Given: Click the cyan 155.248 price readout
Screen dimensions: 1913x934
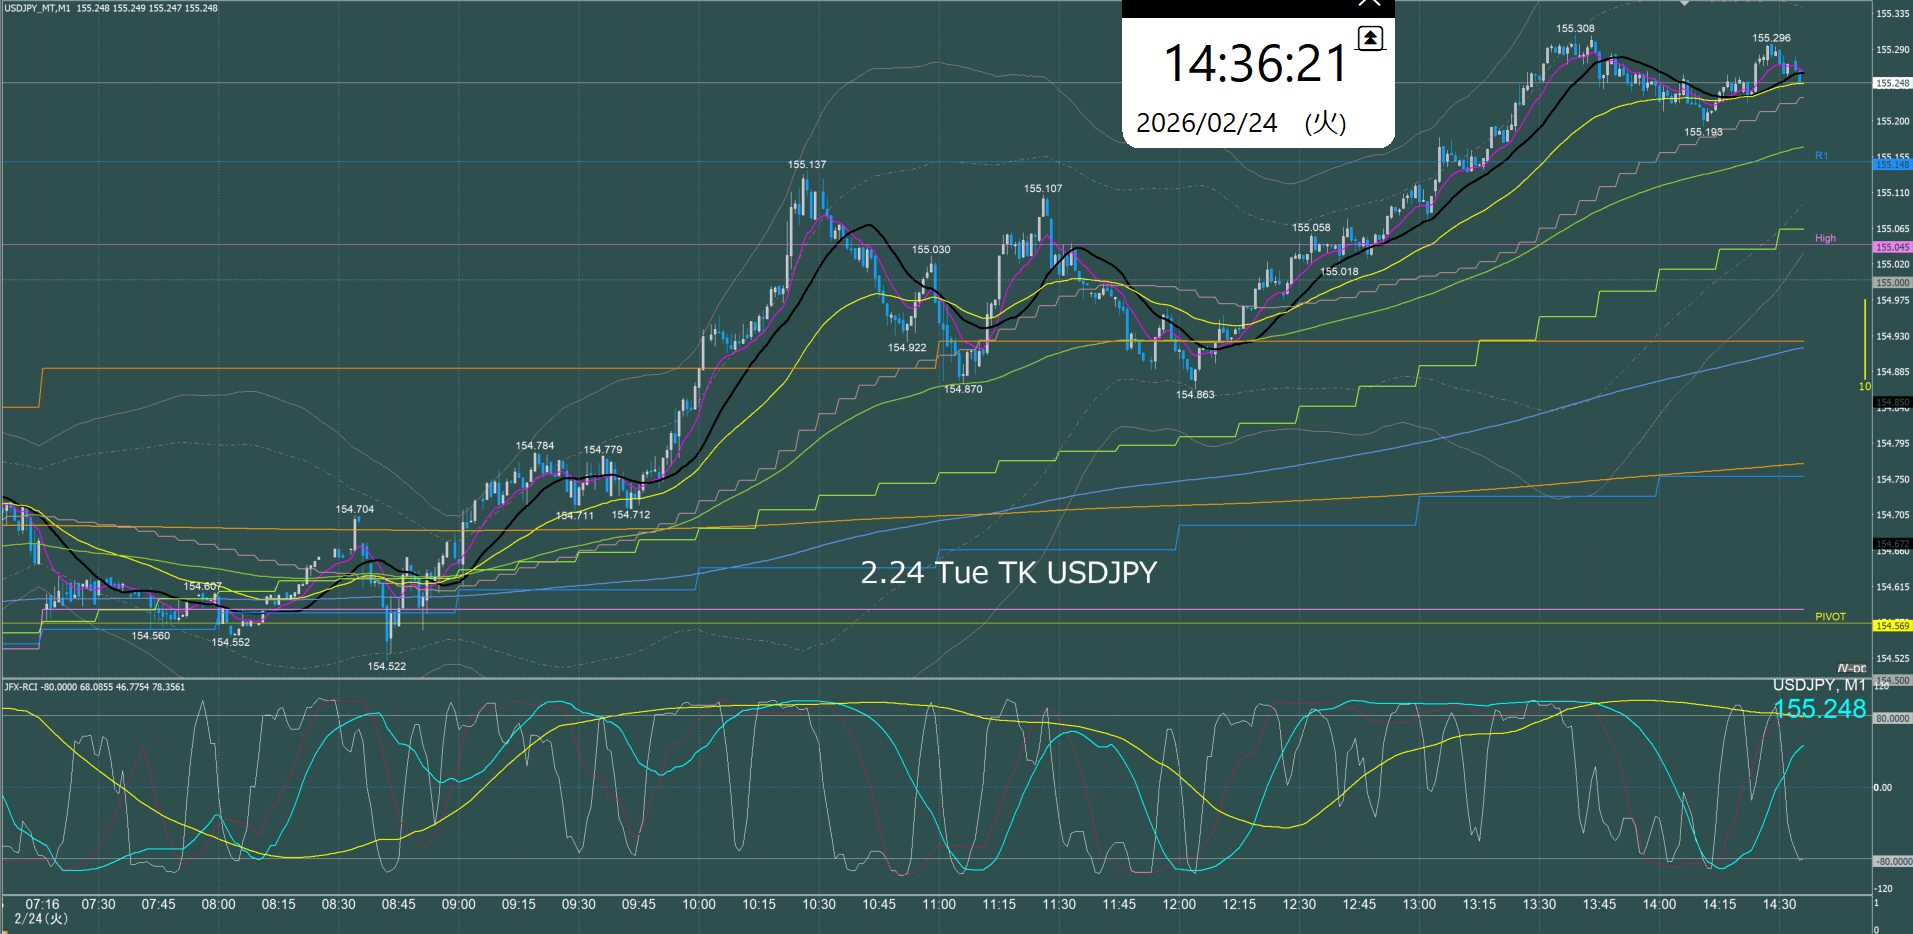Looking at the screenshot, I should click(x=1819, y=709).
